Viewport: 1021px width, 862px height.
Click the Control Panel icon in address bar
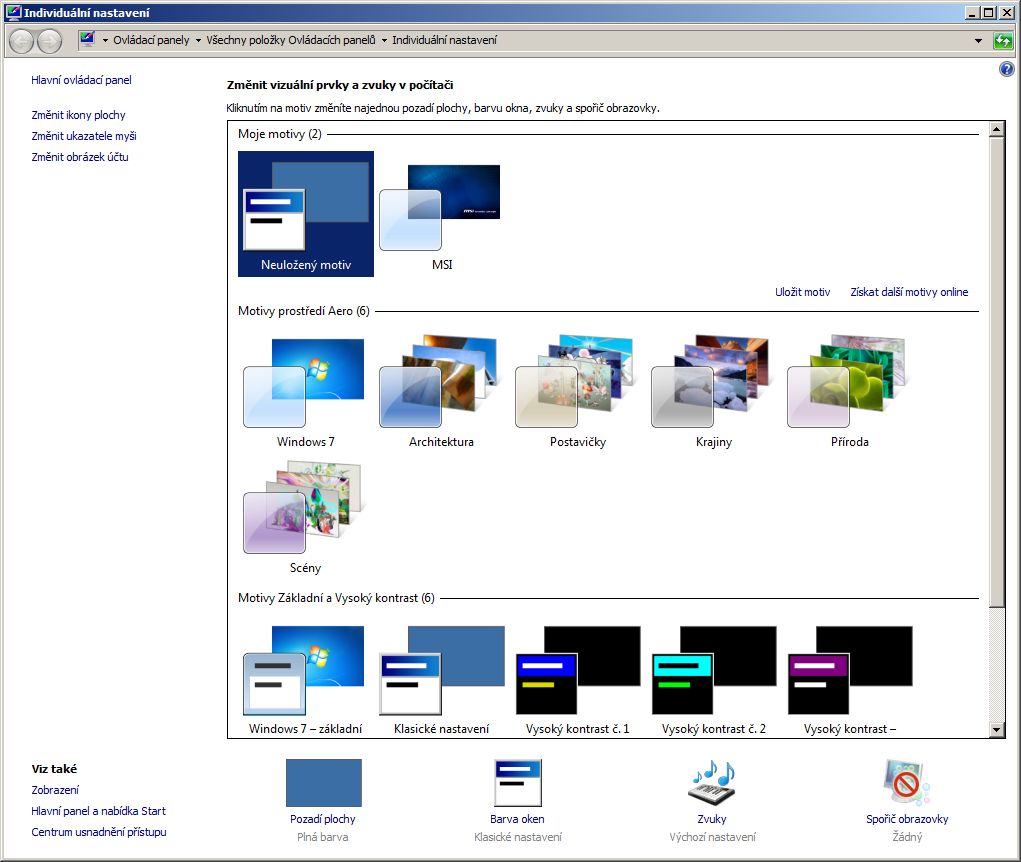(x=87, y=39)
